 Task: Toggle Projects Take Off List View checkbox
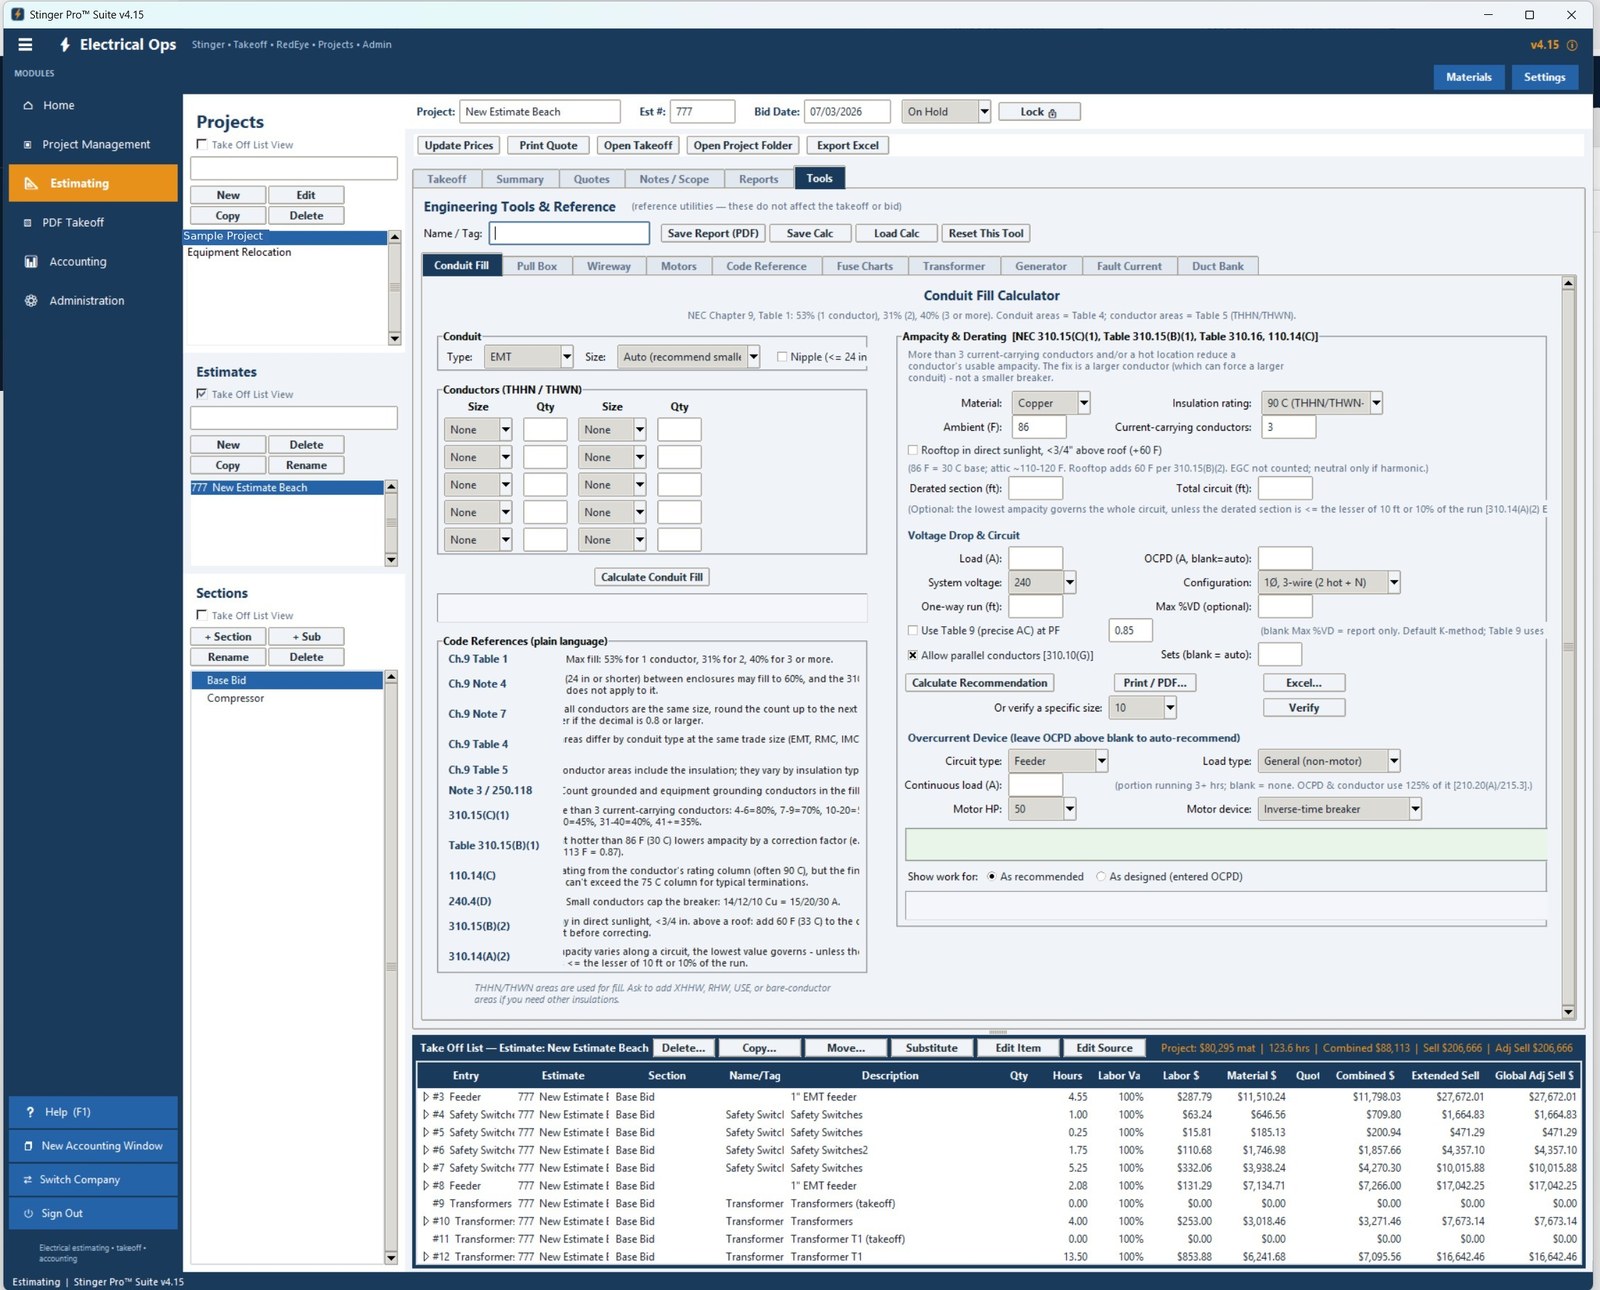[x=202, y=144]
